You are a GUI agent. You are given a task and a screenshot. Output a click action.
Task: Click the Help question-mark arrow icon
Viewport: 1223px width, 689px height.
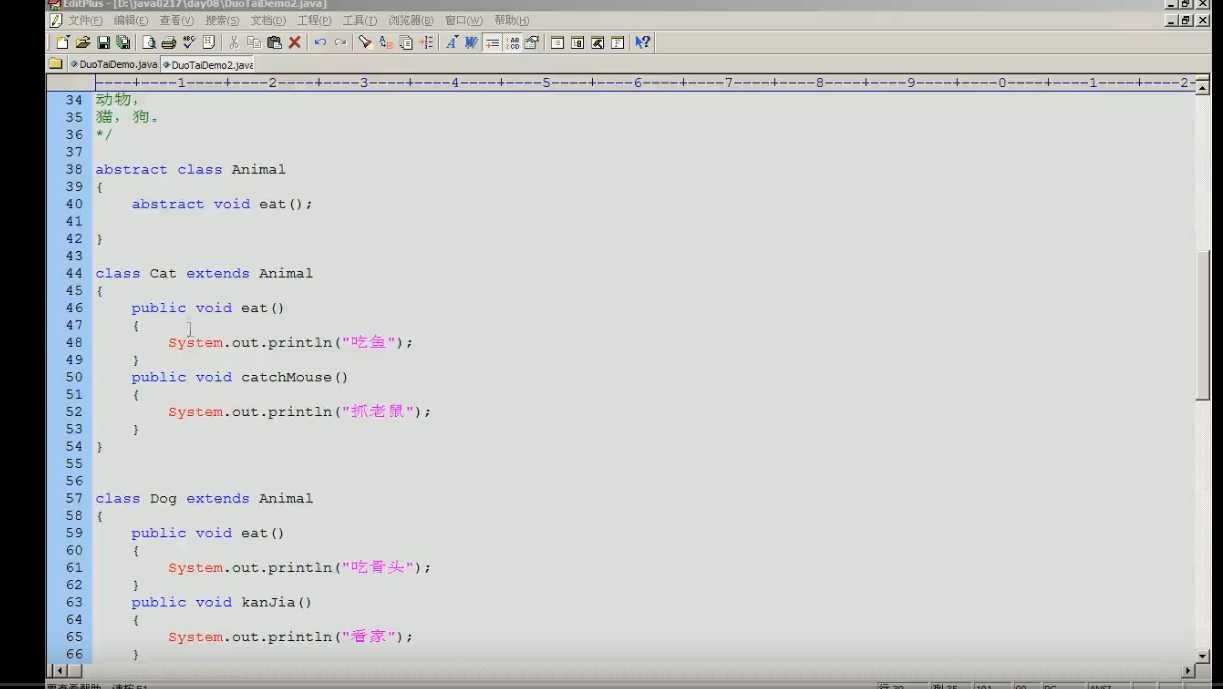click(x=642, y=42)
